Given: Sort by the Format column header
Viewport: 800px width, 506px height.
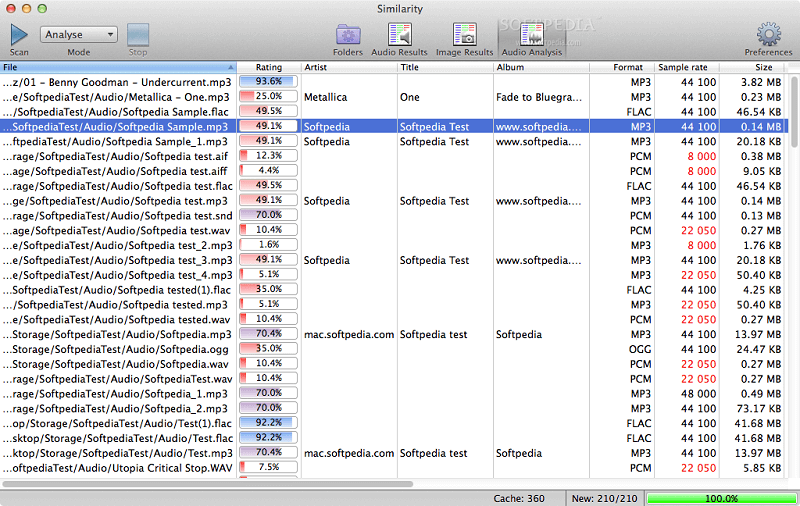Looking at the screenshot, I should (622, 67).
